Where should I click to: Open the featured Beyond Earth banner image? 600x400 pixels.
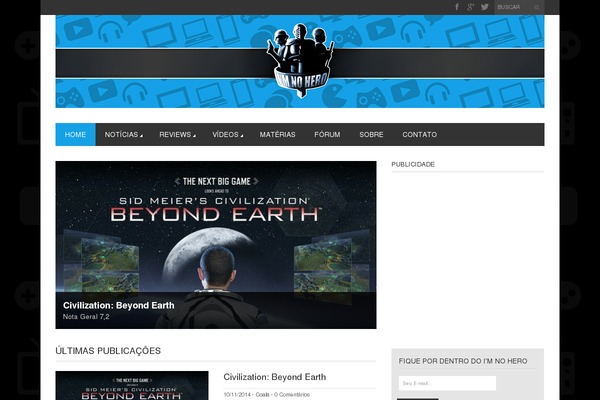(216, 245)
